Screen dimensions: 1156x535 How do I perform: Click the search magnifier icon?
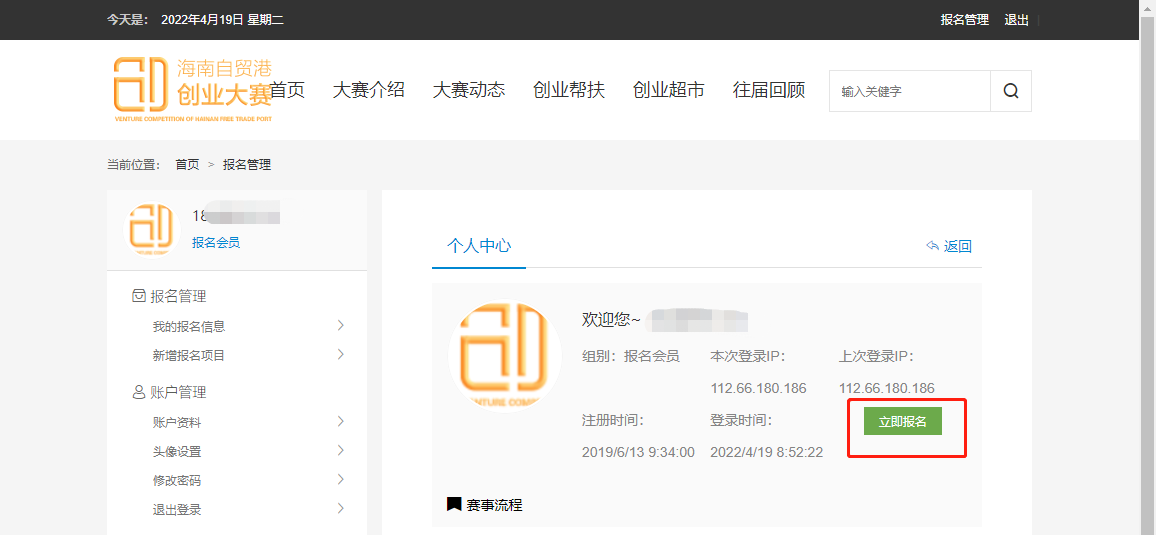(x=1011, y=91)
